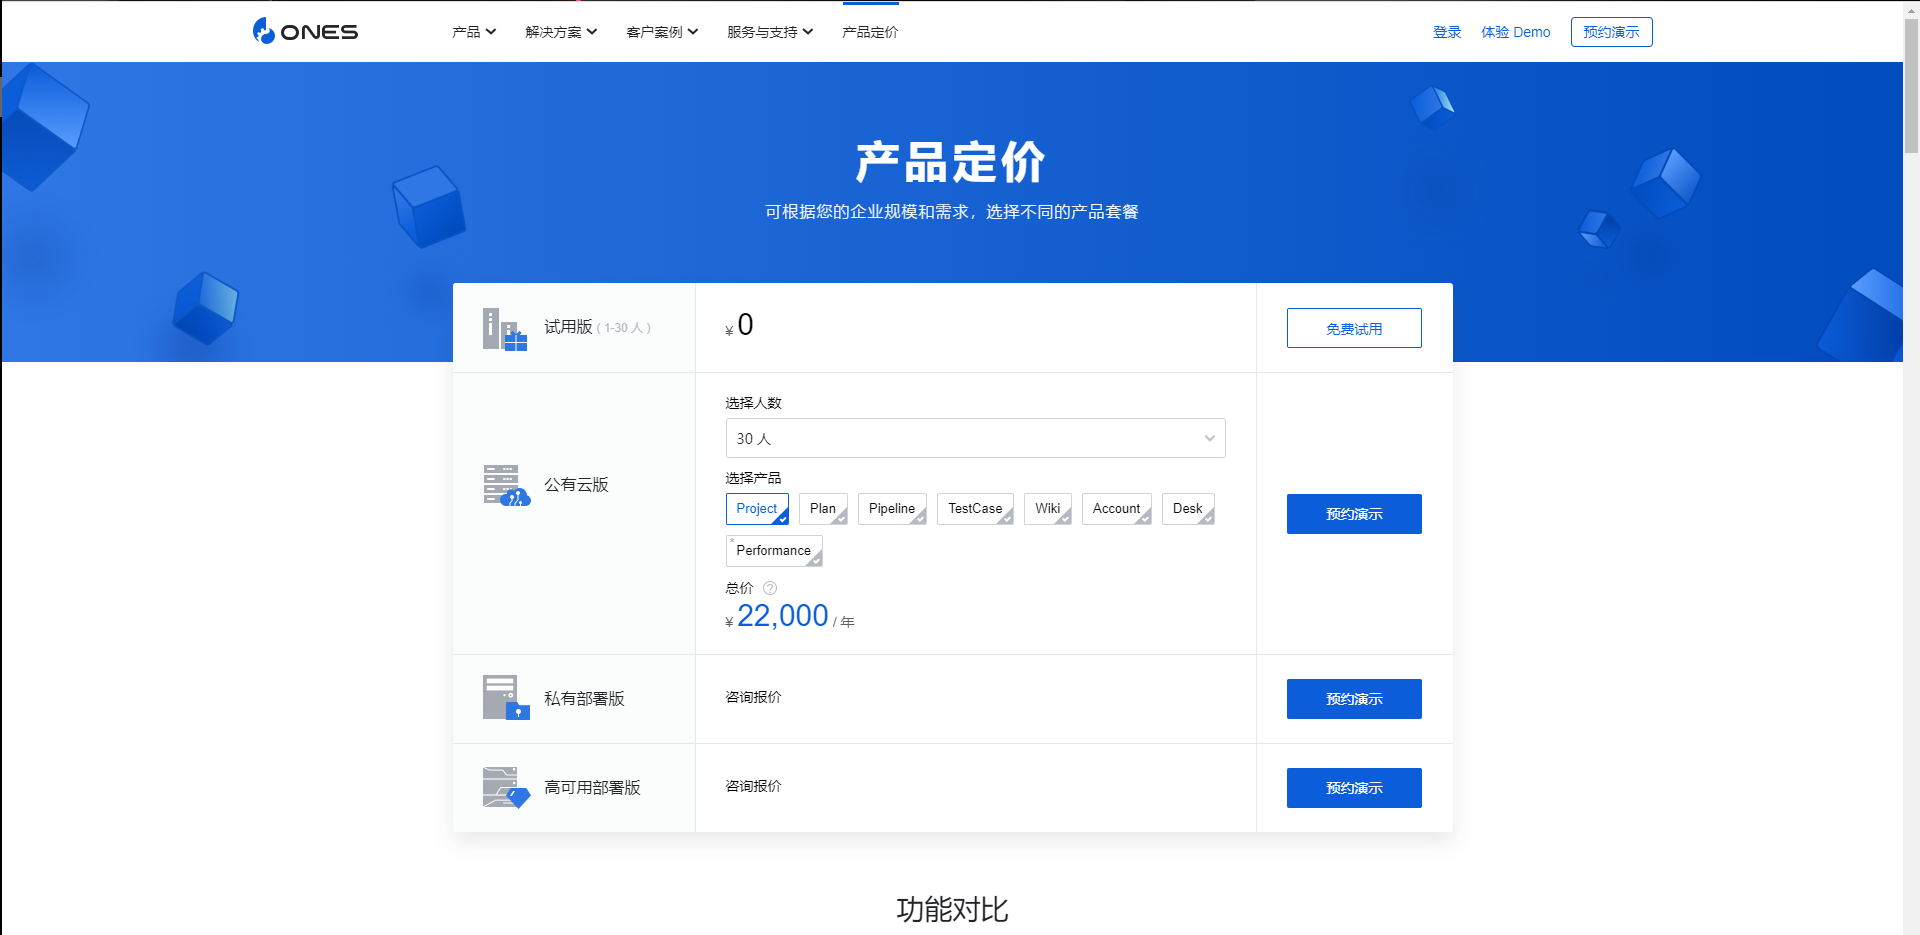Image resolution: width=1920 pixels, height=935 pixels.
Task: Open the 30 人 people count dropdown
Action: [975, 438]
